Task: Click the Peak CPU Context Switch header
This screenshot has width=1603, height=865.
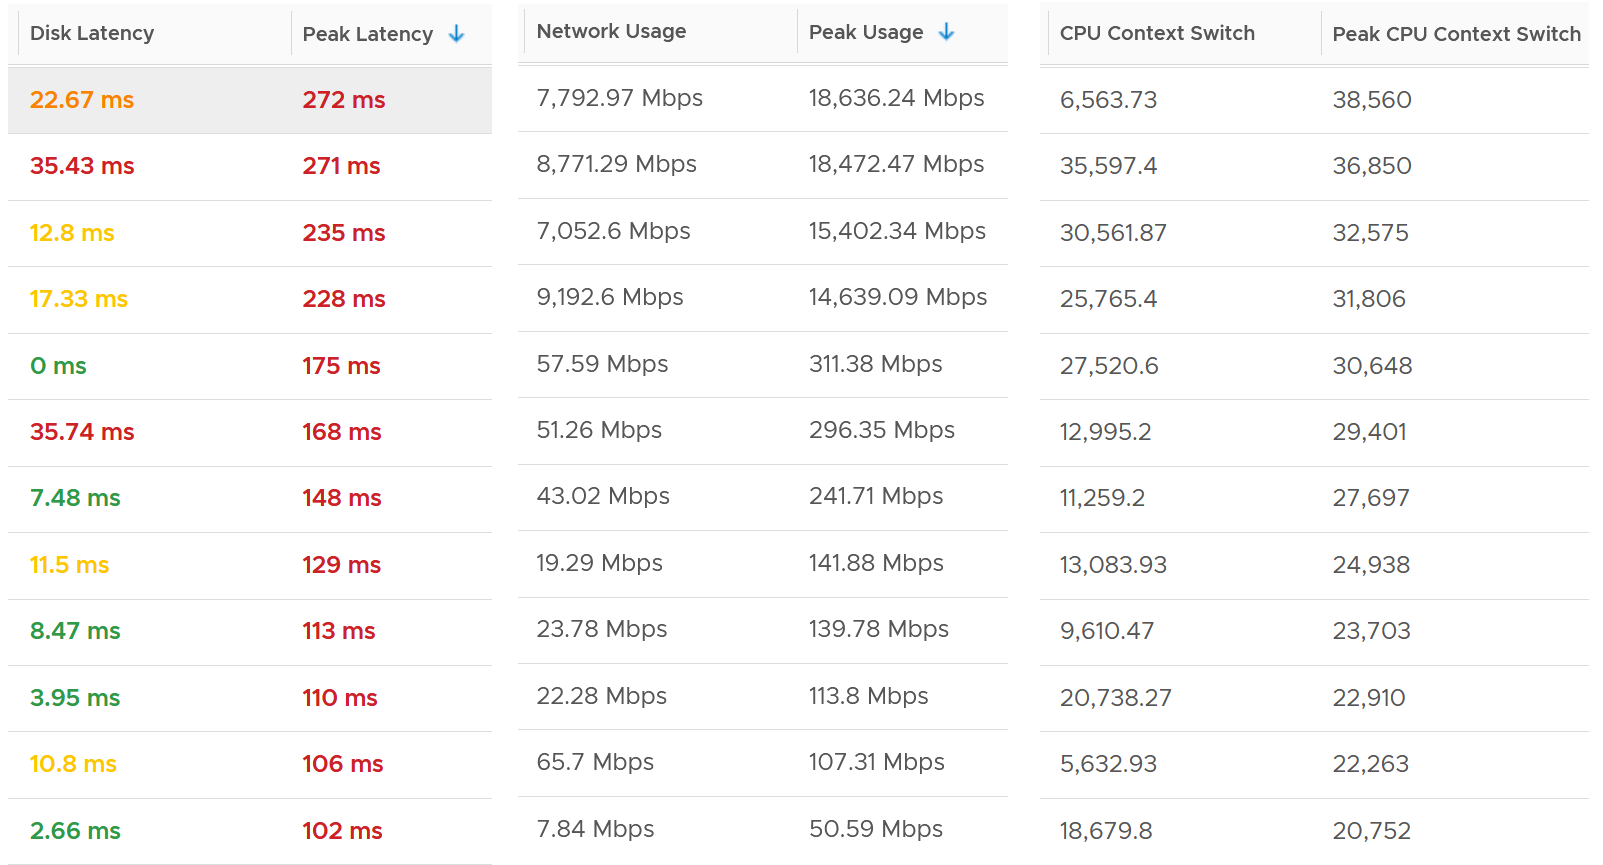Action: click(x=1456, y=34)
